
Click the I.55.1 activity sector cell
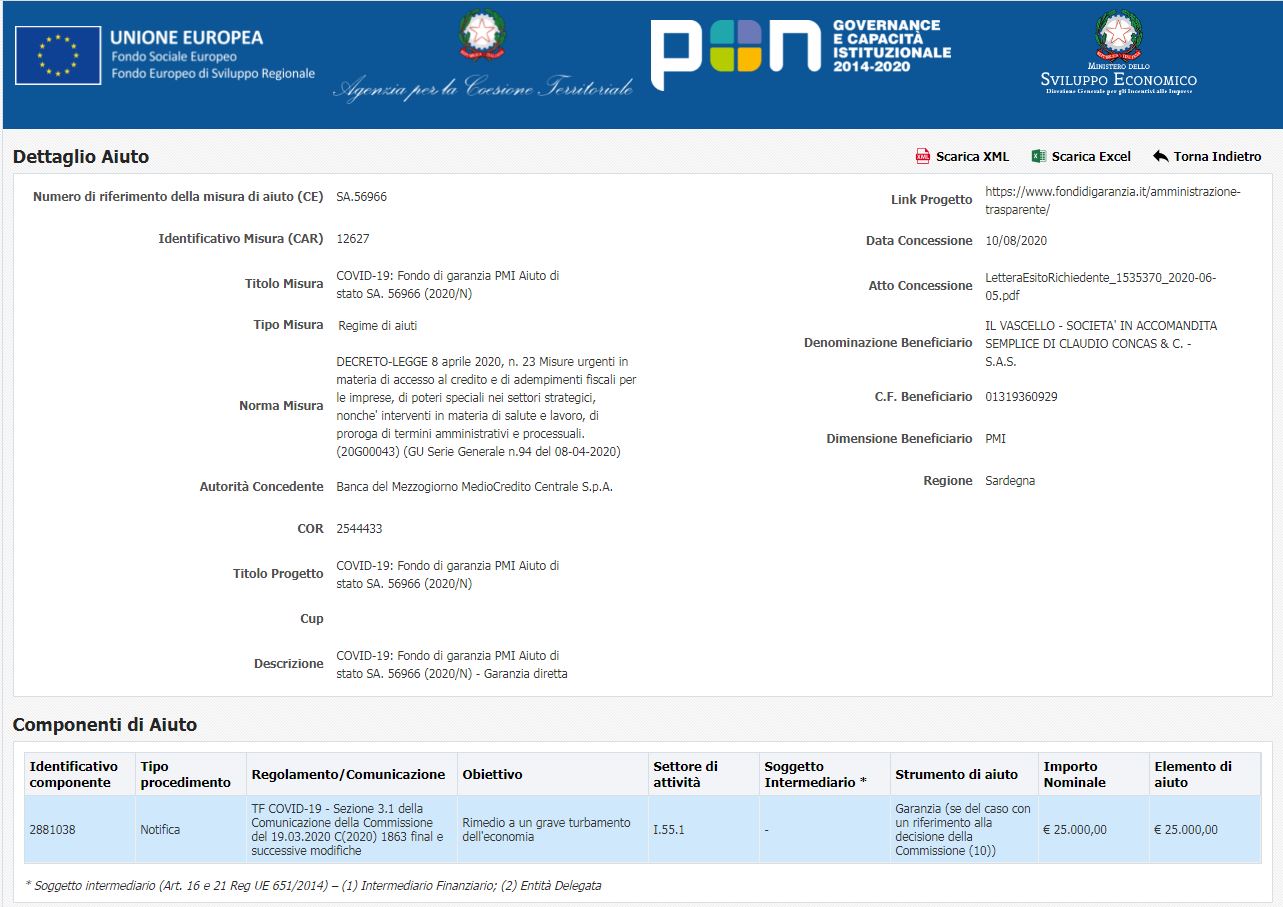point(703,829)
